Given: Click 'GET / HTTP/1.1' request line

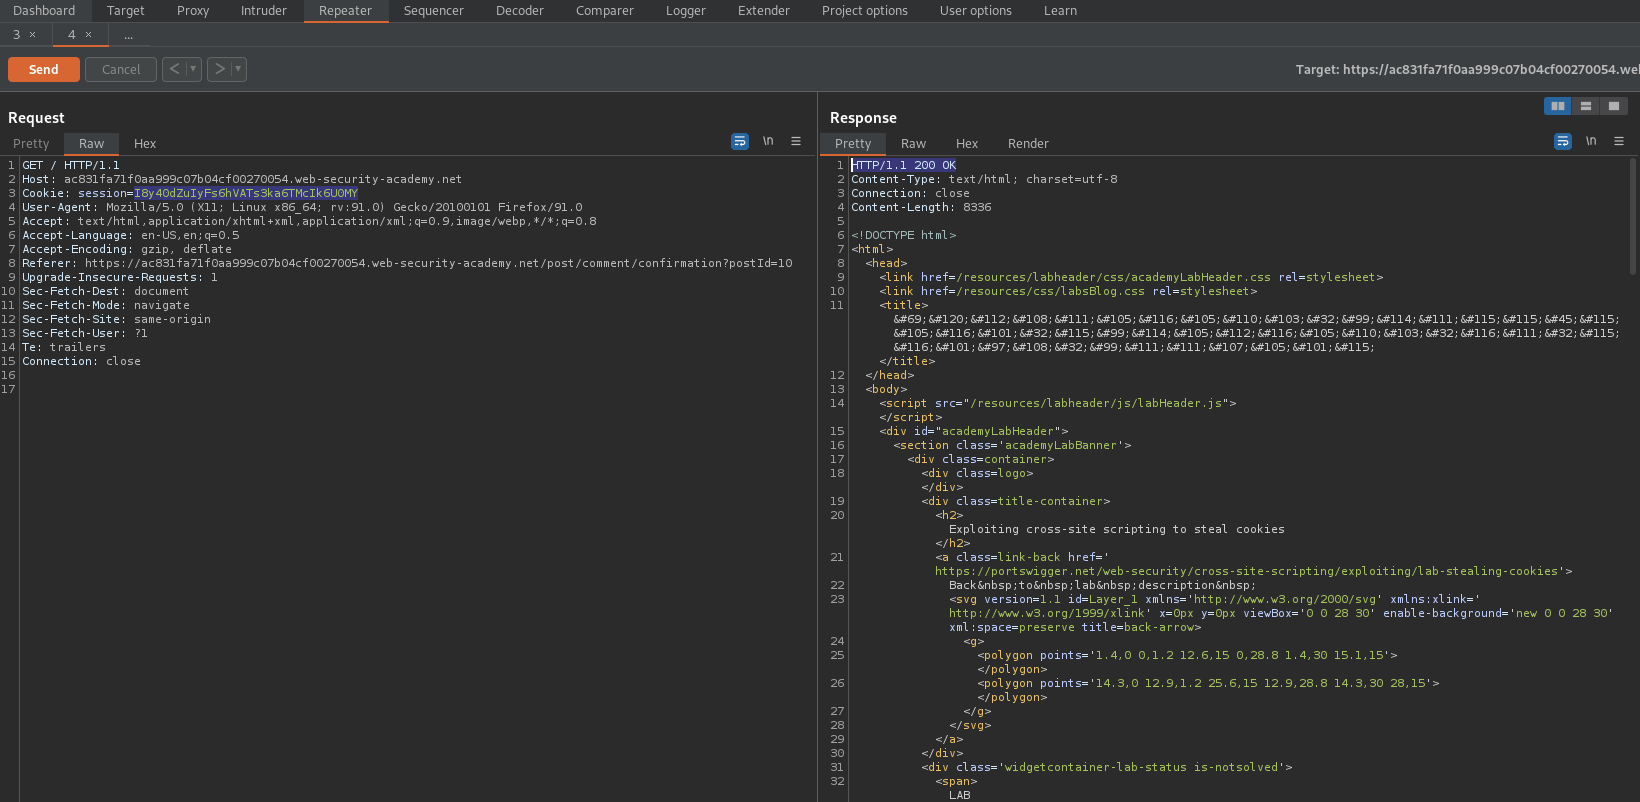Looking at the screenshot, I should pos(71,165).
